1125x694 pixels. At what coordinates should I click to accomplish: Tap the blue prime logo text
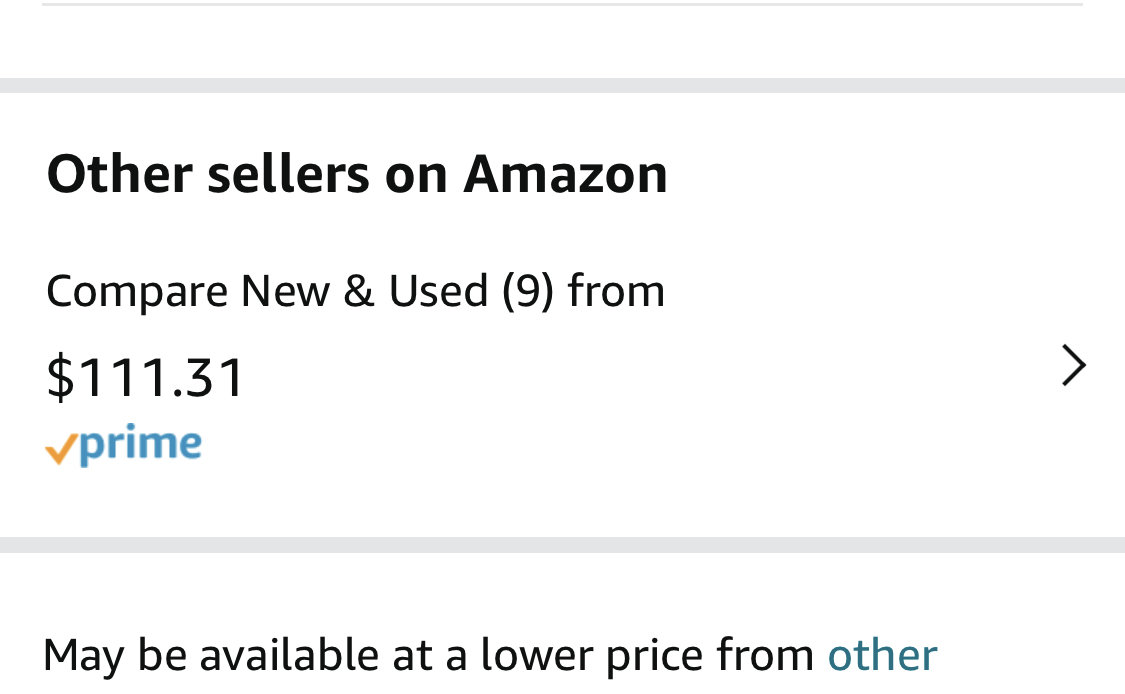point(141,445)
